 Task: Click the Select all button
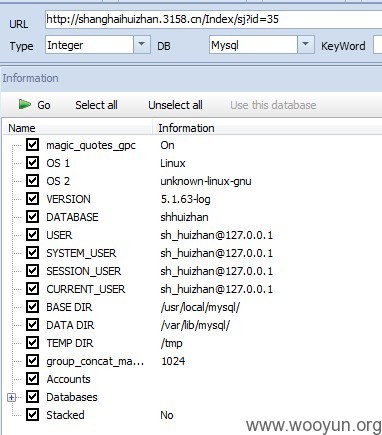tap(96, 105)
